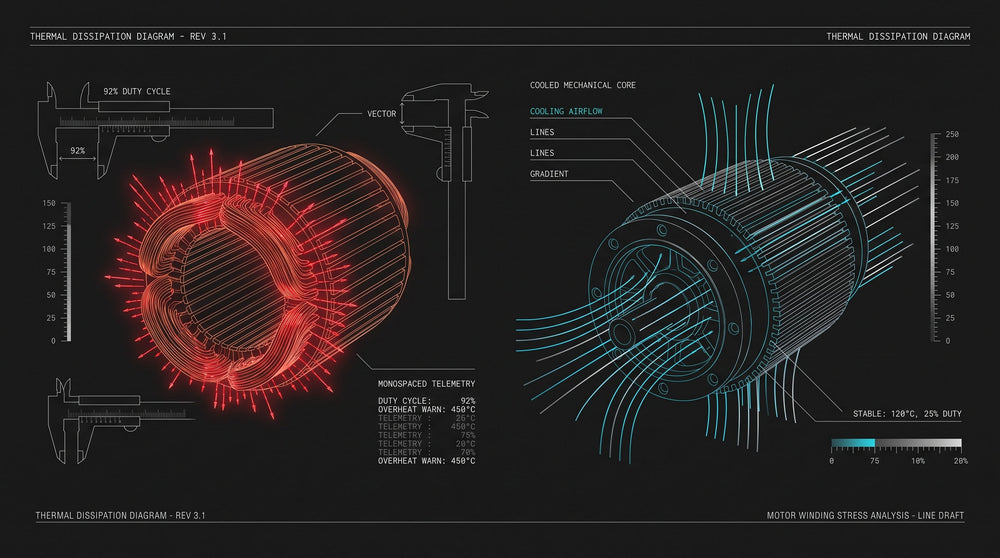1000x558 pixels.
Task: Click the "175" mark on the tall scale
Action: [952, 180]
